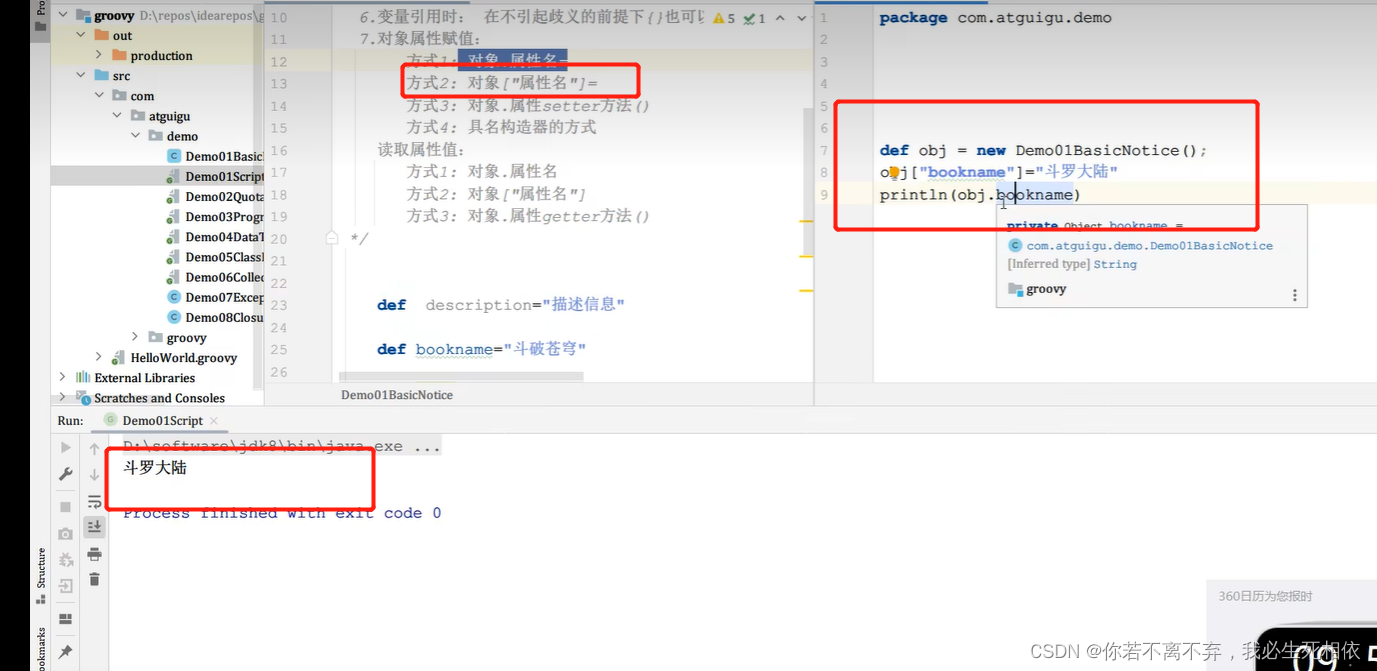Expand External Libraries

63,377
